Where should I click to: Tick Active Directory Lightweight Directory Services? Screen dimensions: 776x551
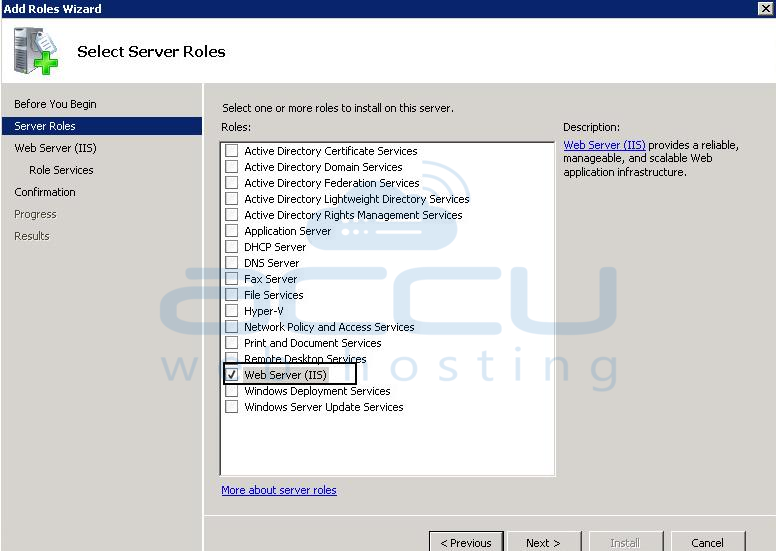tap(231, 199)
